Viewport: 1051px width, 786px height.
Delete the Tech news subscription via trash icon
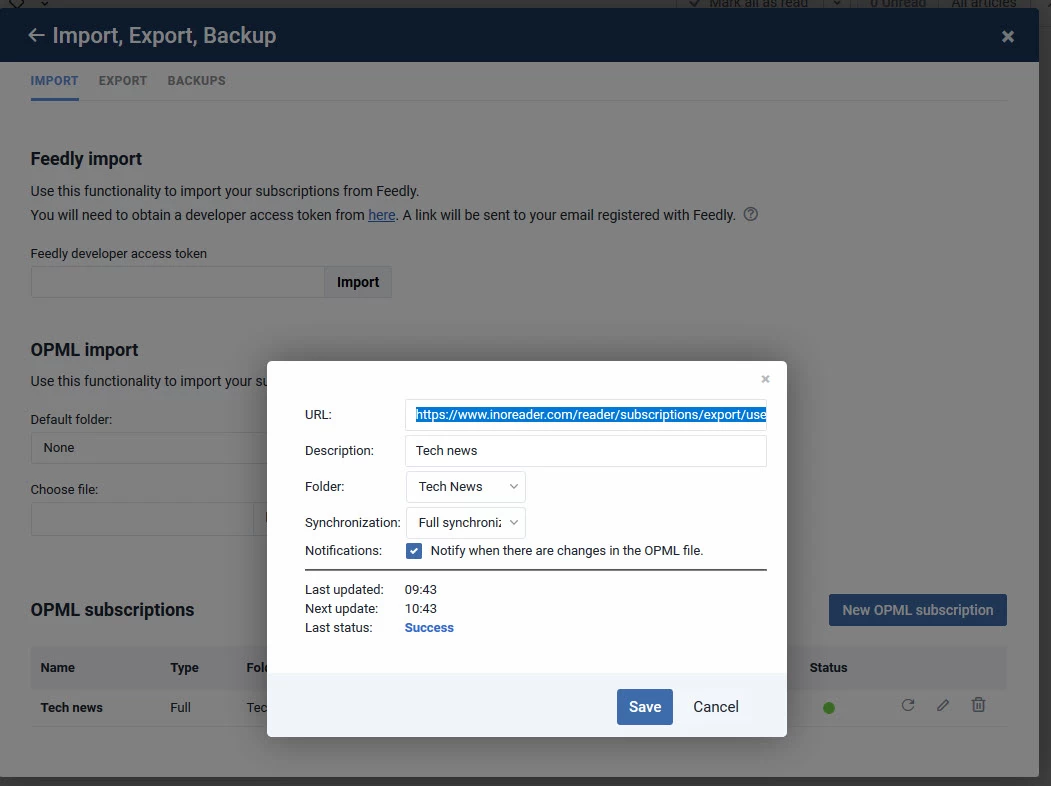[x=978, y=705]
